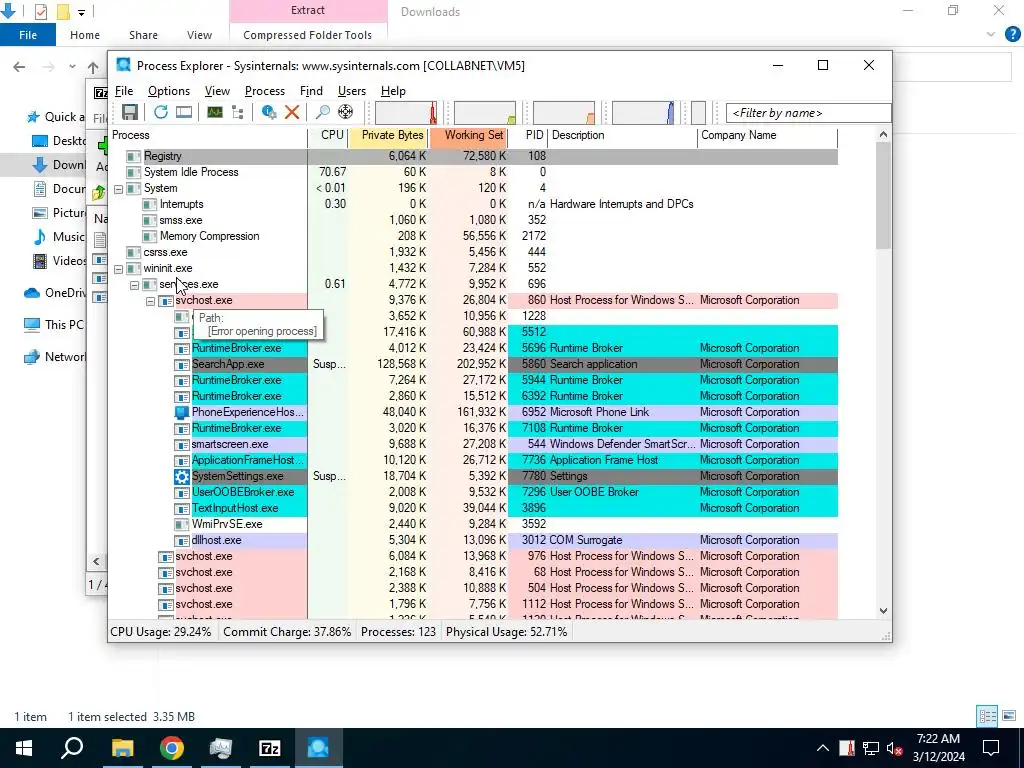Sort by Private Bytes column header

[388, 135]
